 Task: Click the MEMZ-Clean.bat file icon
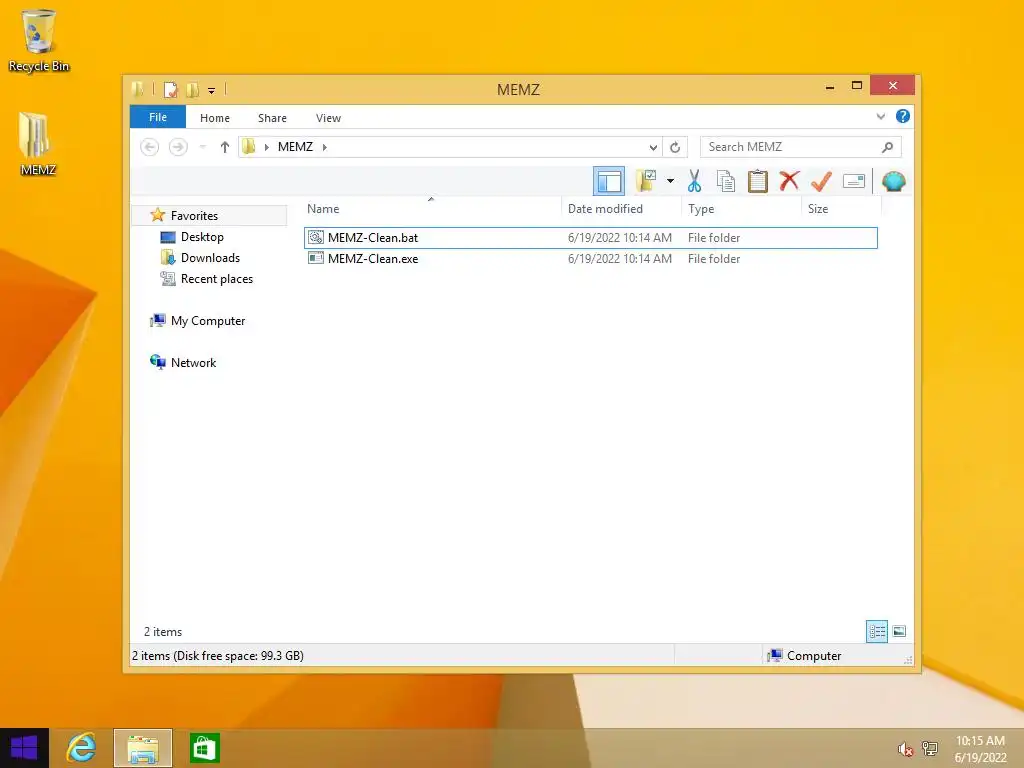click(315, 237)
